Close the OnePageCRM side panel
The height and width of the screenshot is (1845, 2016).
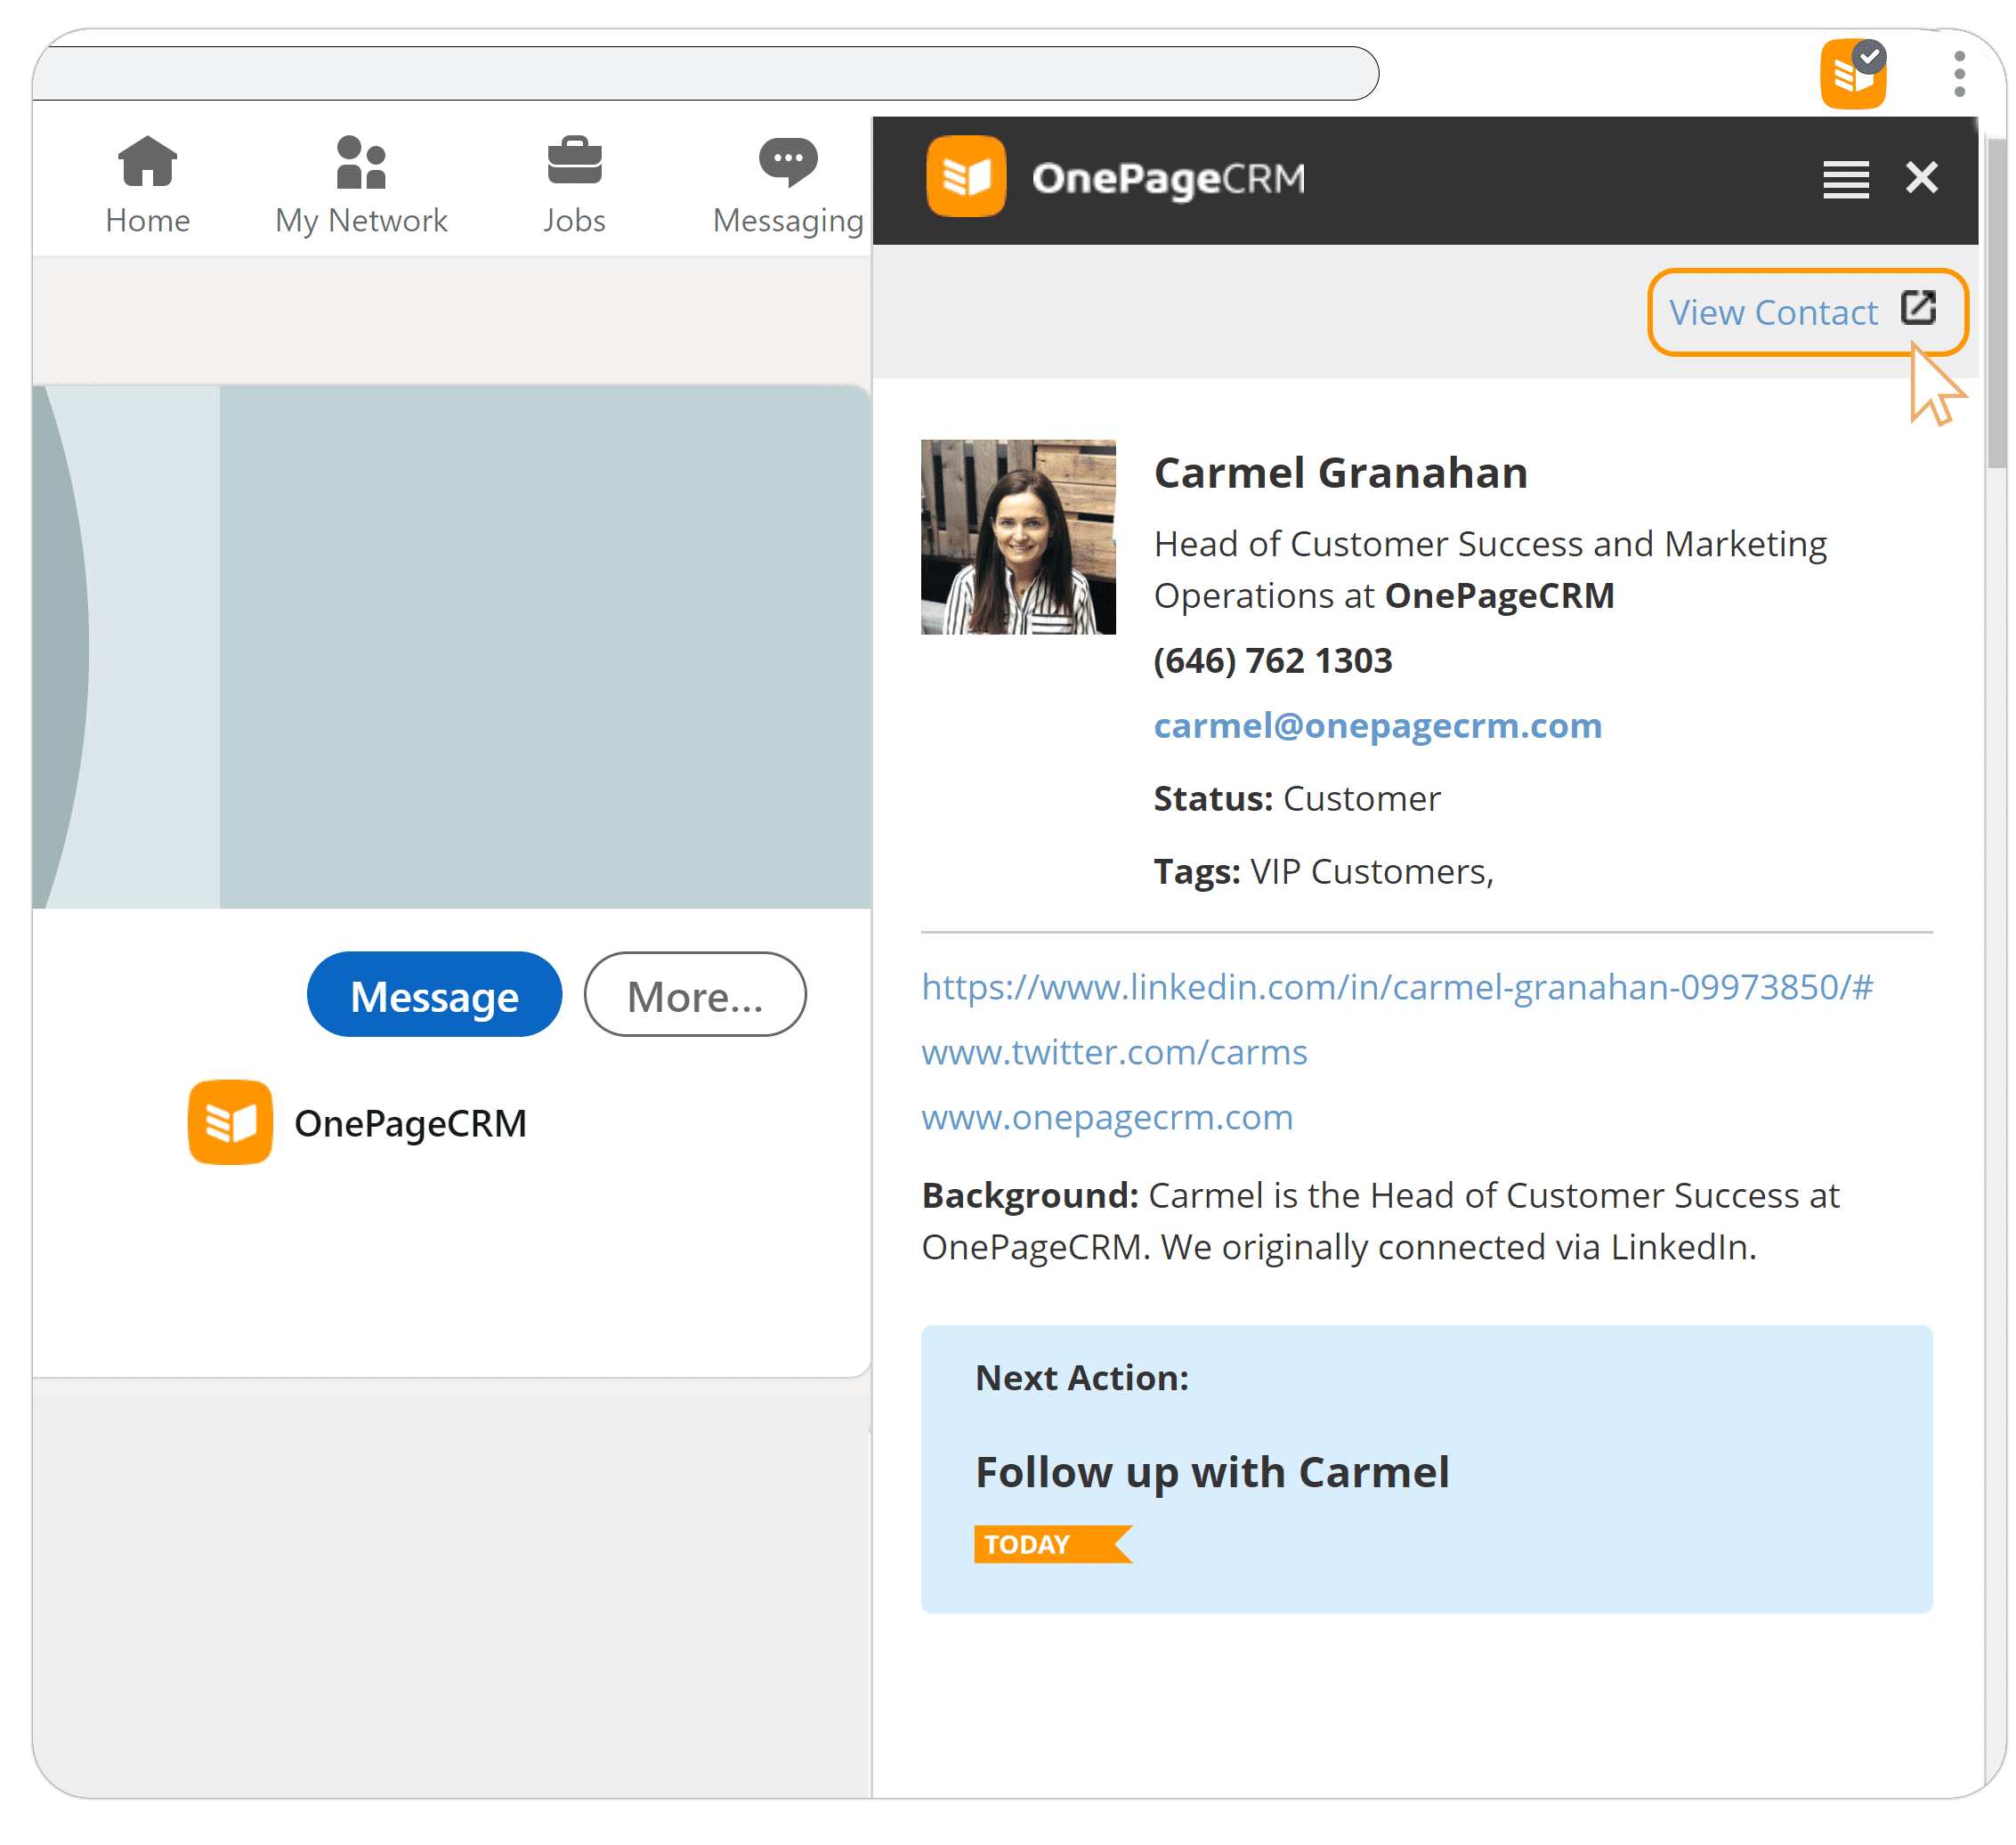[x=1921, y=178]
